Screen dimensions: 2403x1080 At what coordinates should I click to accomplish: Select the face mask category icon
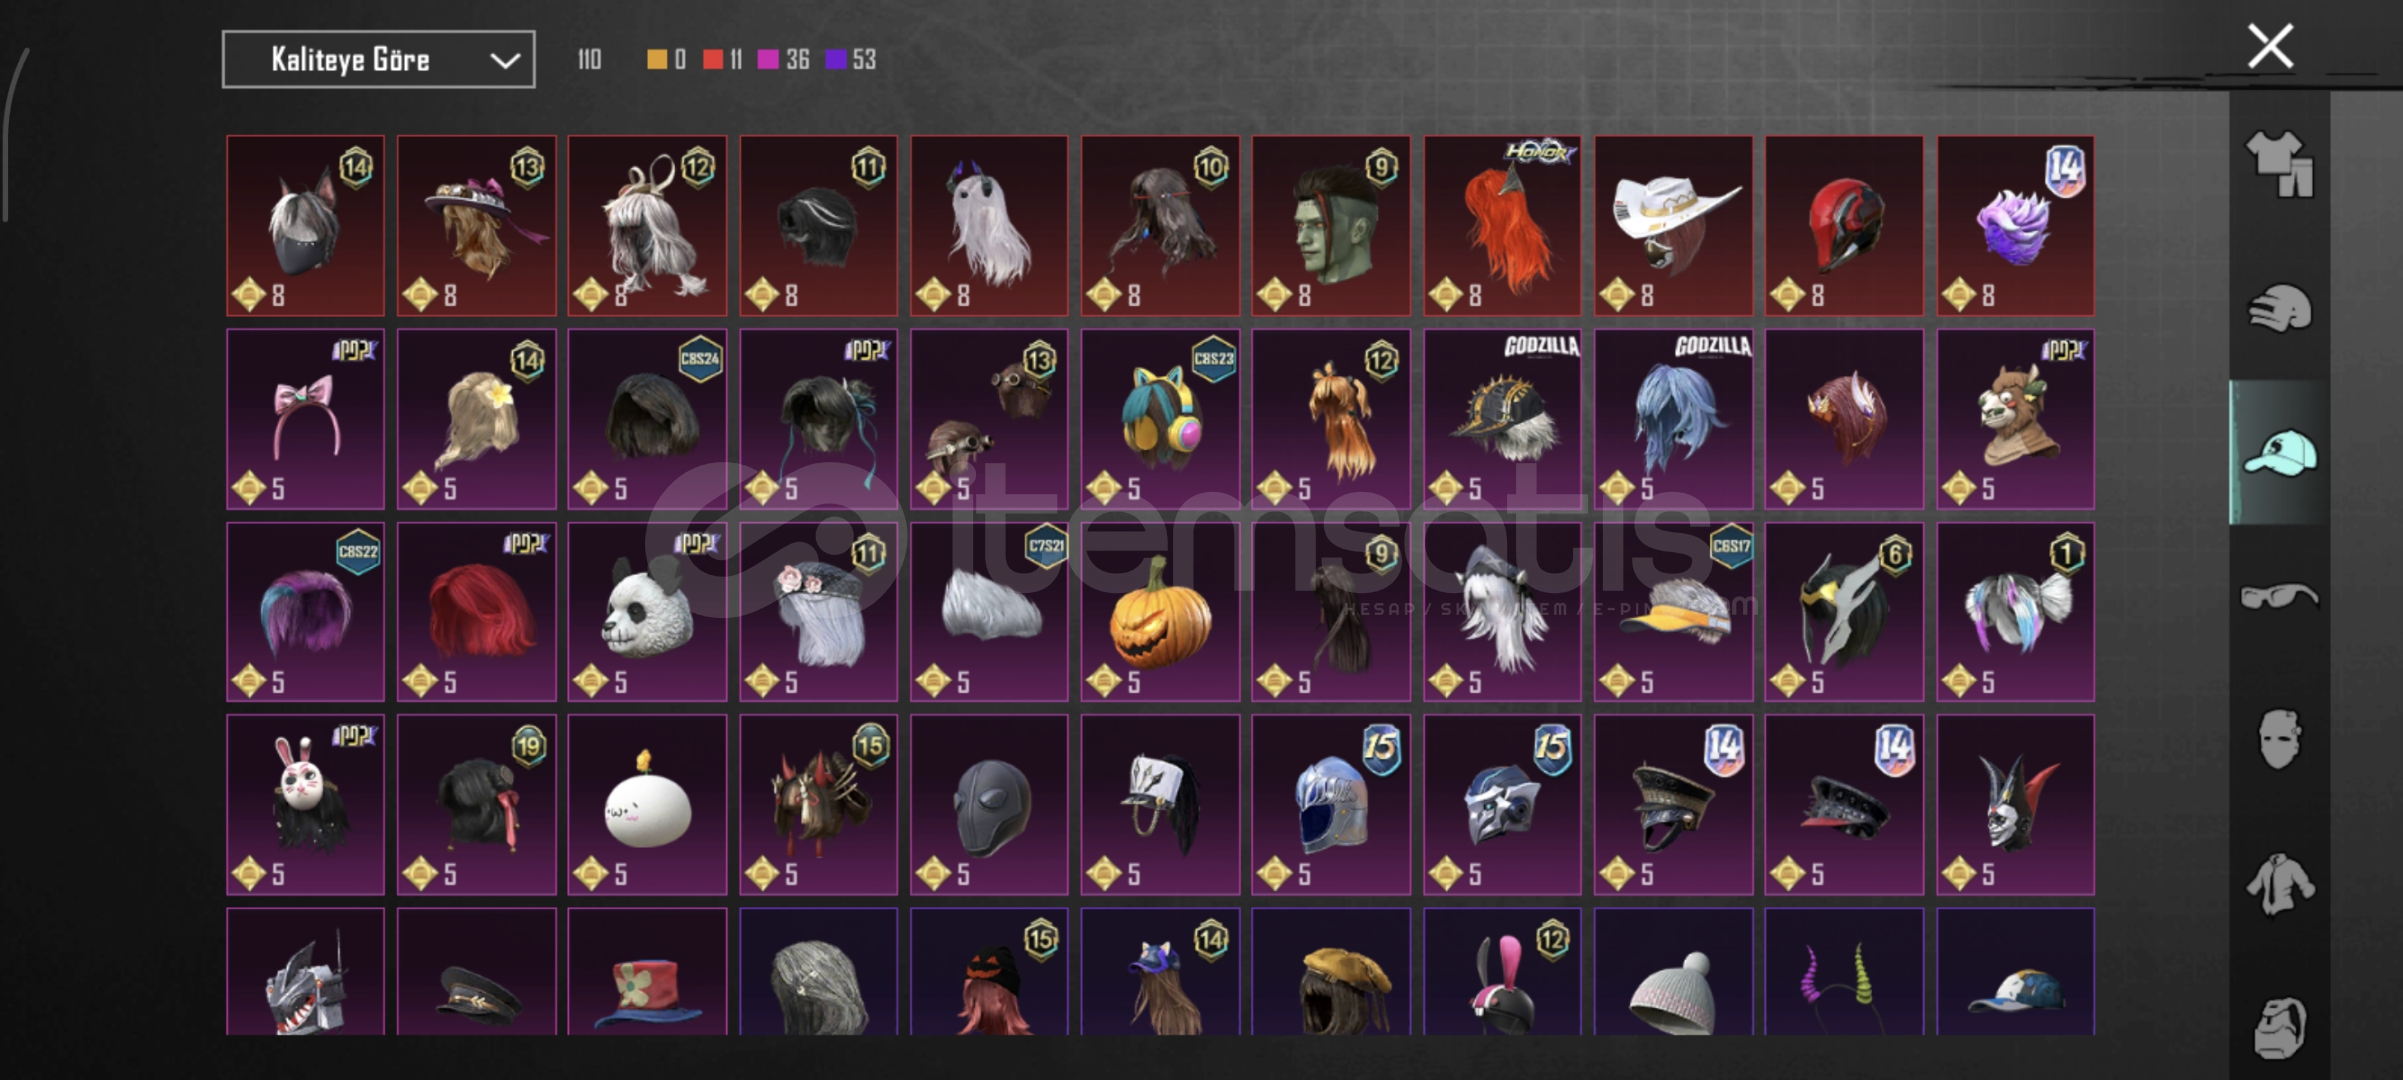[2279, 740]
